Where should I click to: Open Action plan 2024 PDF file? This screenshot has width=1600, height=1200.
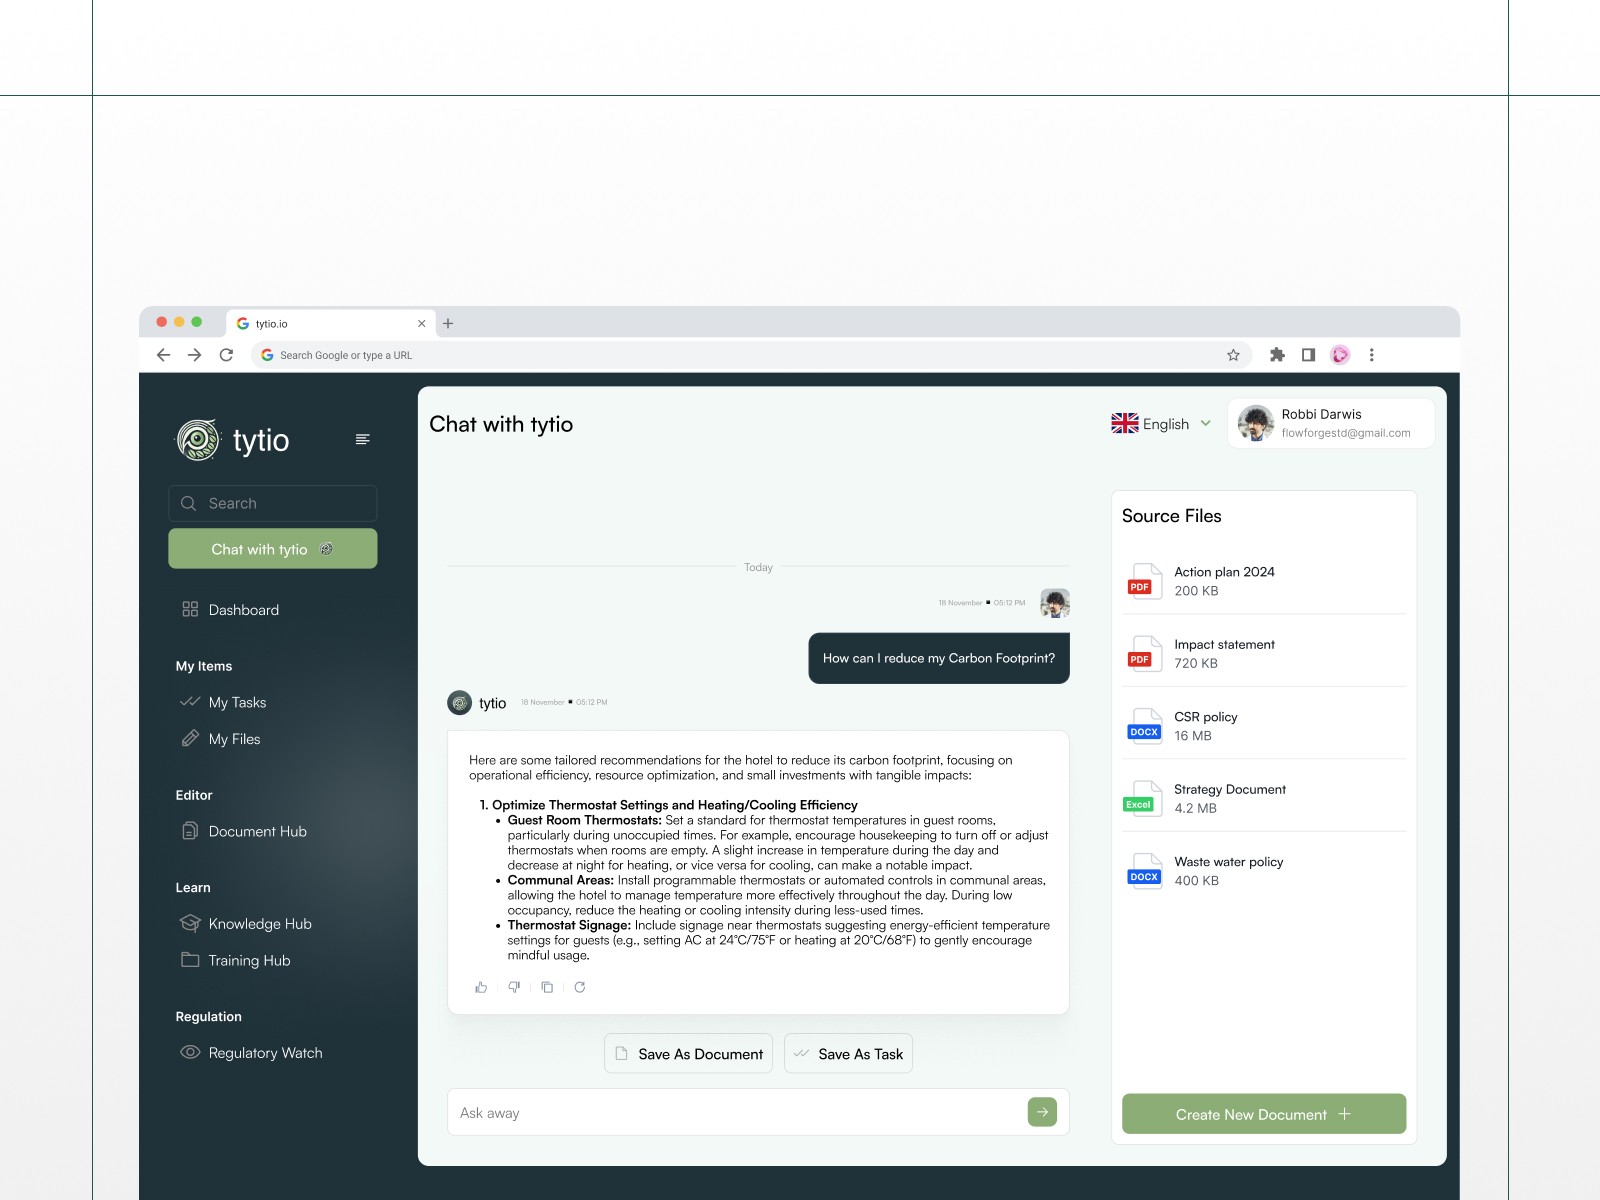pyautogui.click(x=1264, y=581)
